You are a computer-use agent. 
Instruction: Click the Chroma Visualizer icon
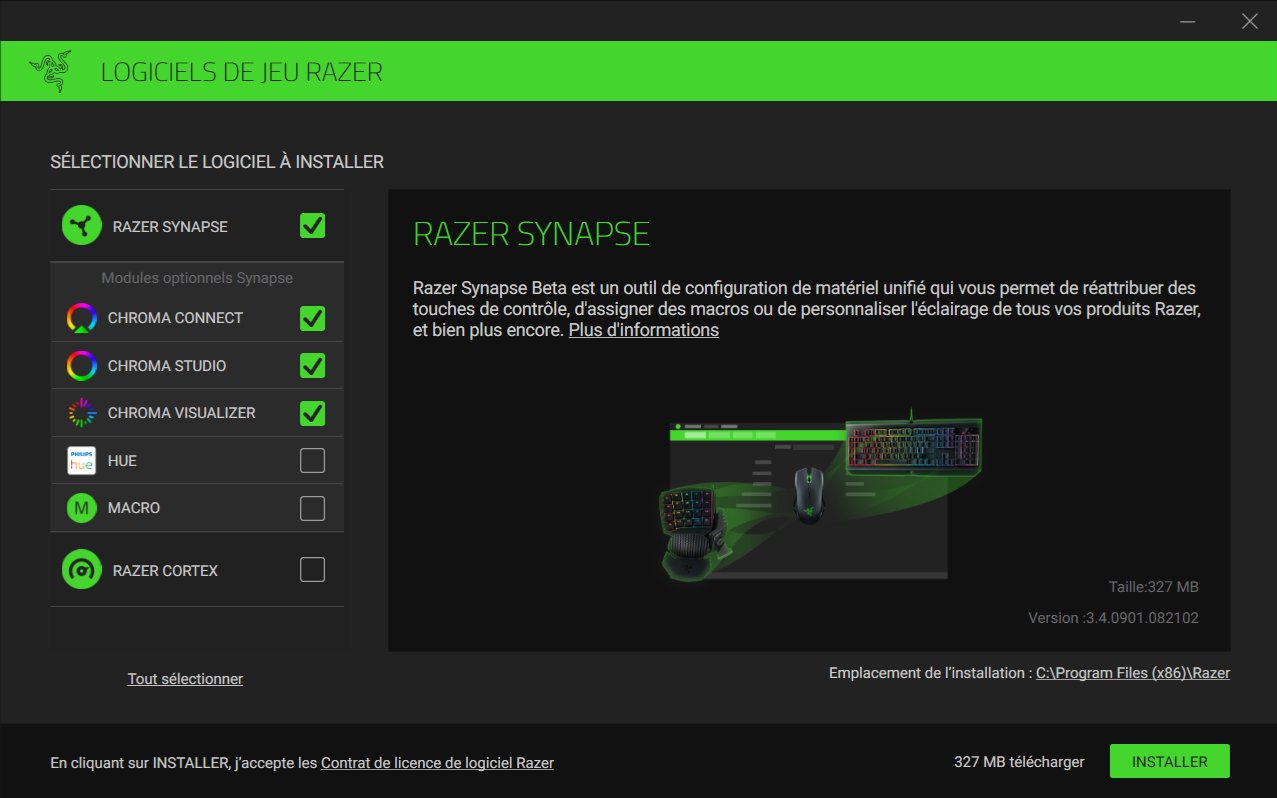[x=81, y=412]
